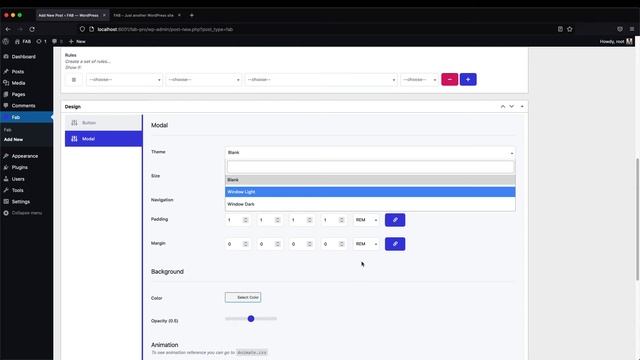The width and height of the screenshot is (640, 360).
Task: Click the Add New submenu link
Action: coord(13,139)
